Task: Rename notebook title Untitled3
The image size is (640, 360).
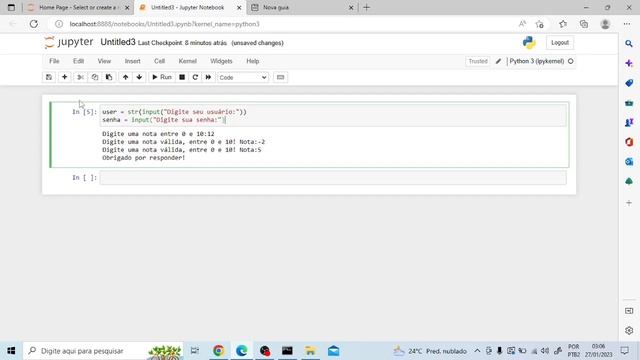Action: pos(118,42)
